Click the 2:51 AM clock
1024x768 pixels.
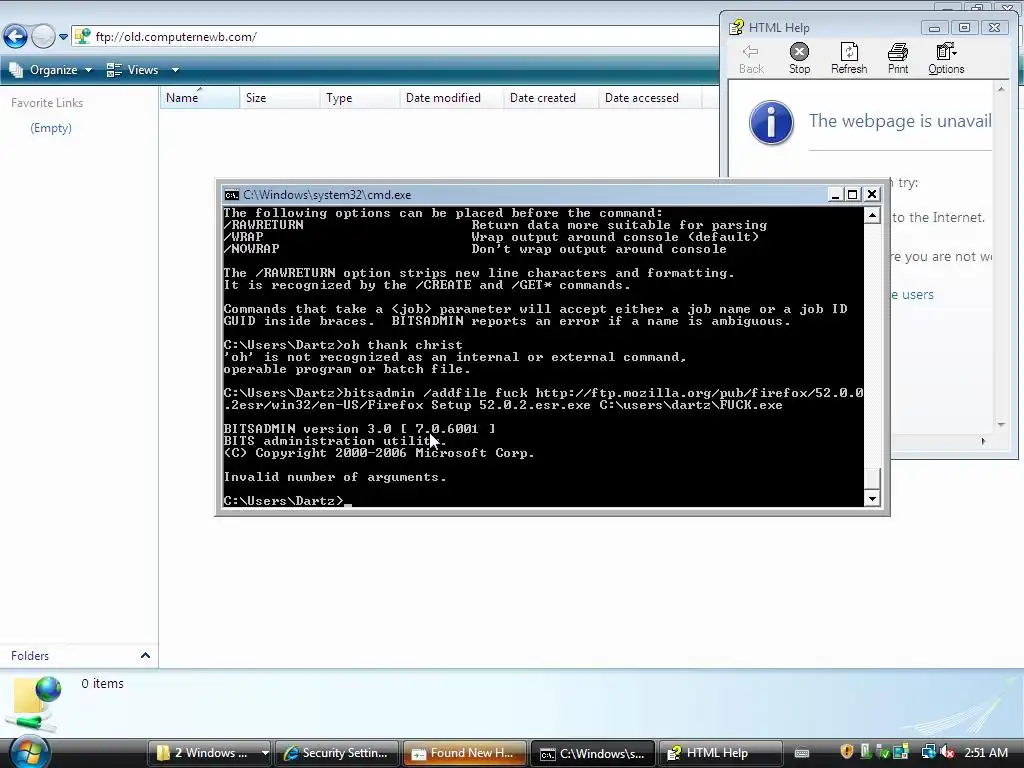(986, 752)
